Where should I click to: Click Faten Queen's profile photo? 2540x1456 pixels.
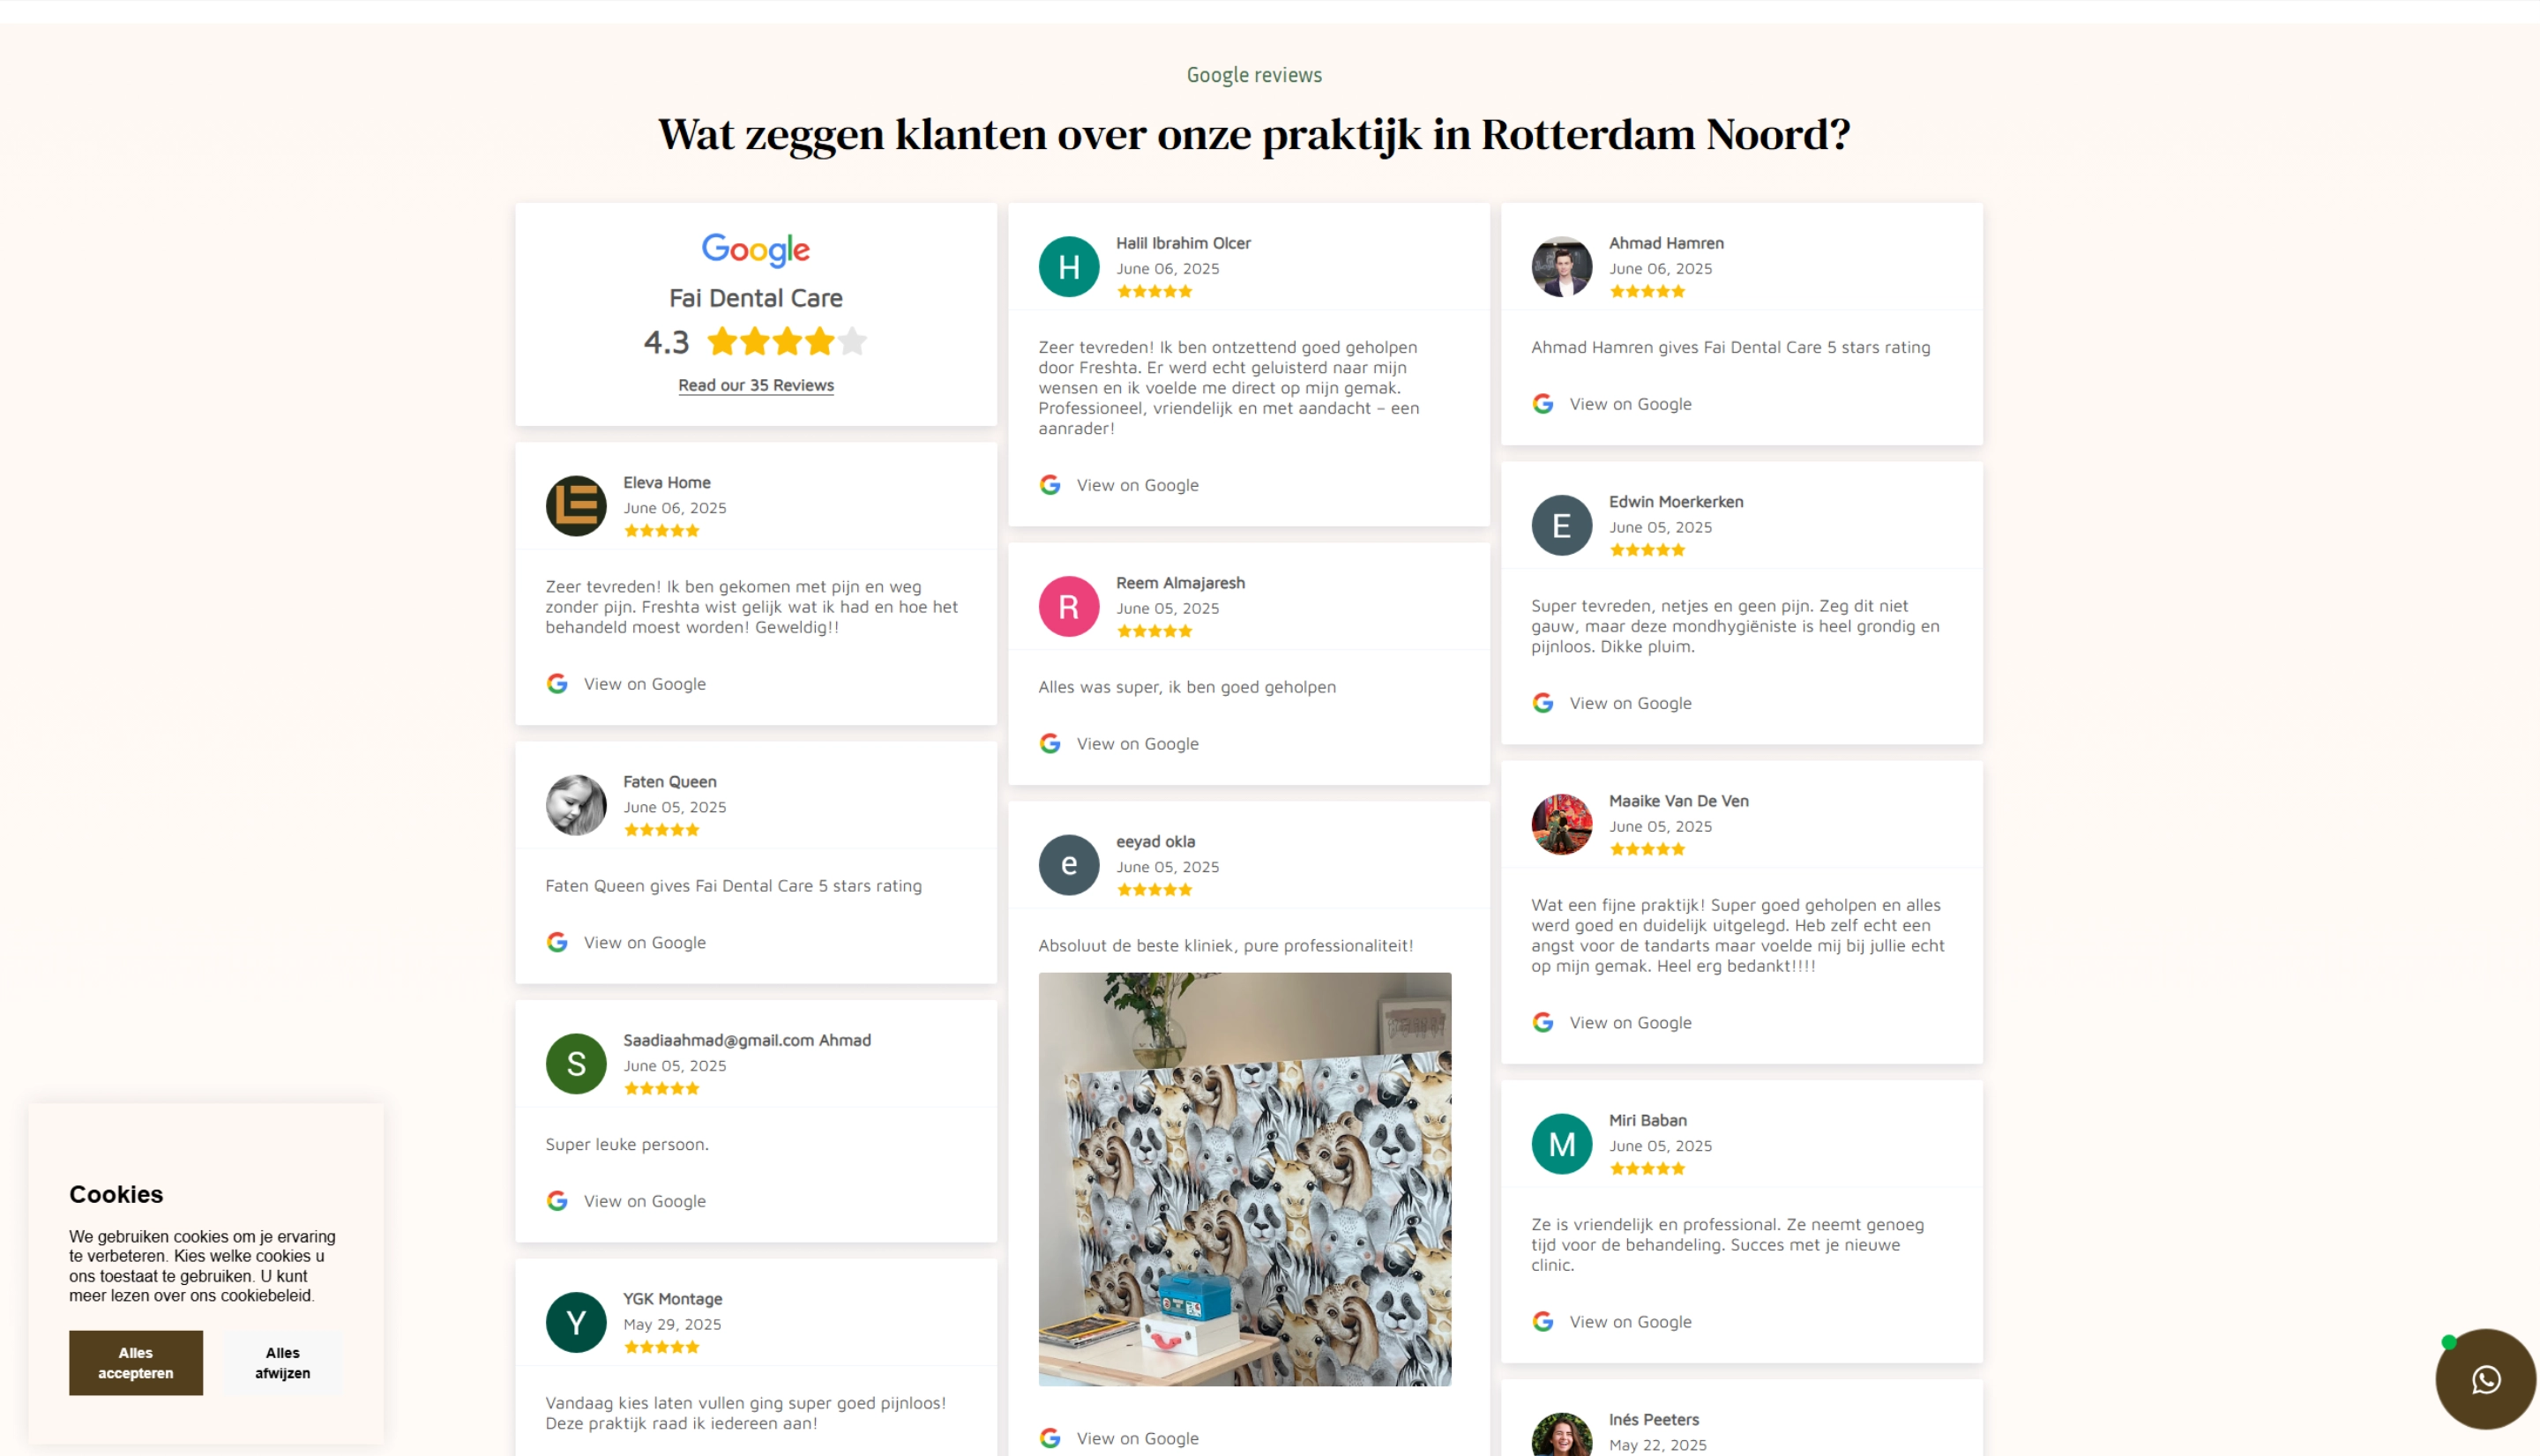click(576, 805)
